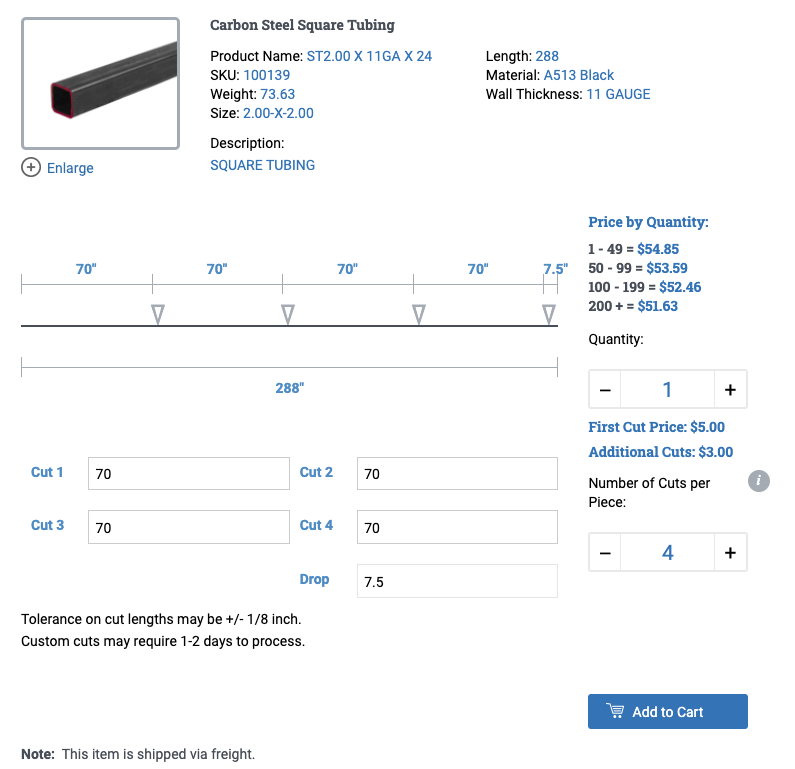Focus the Cut 1 length field
This screenshot has height=769, width=795.
pyautogui.click(x=189, y=473)
